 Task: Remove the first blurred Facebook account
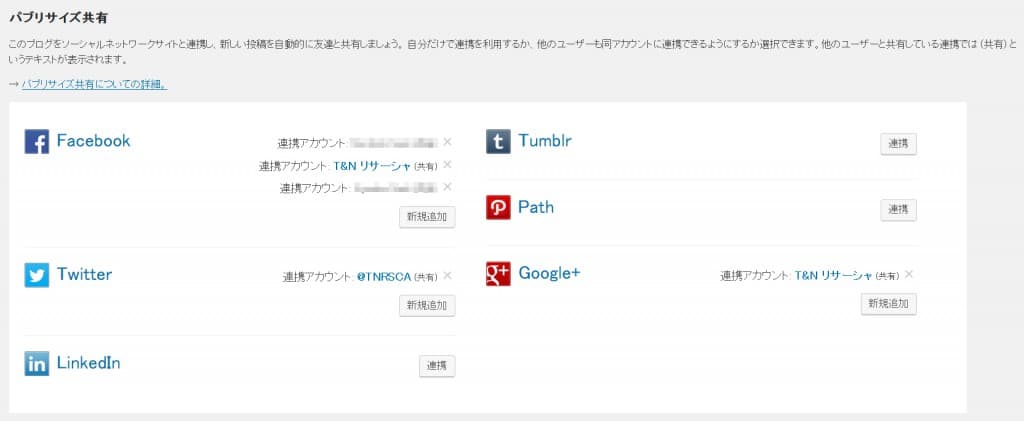coord(447,142)
